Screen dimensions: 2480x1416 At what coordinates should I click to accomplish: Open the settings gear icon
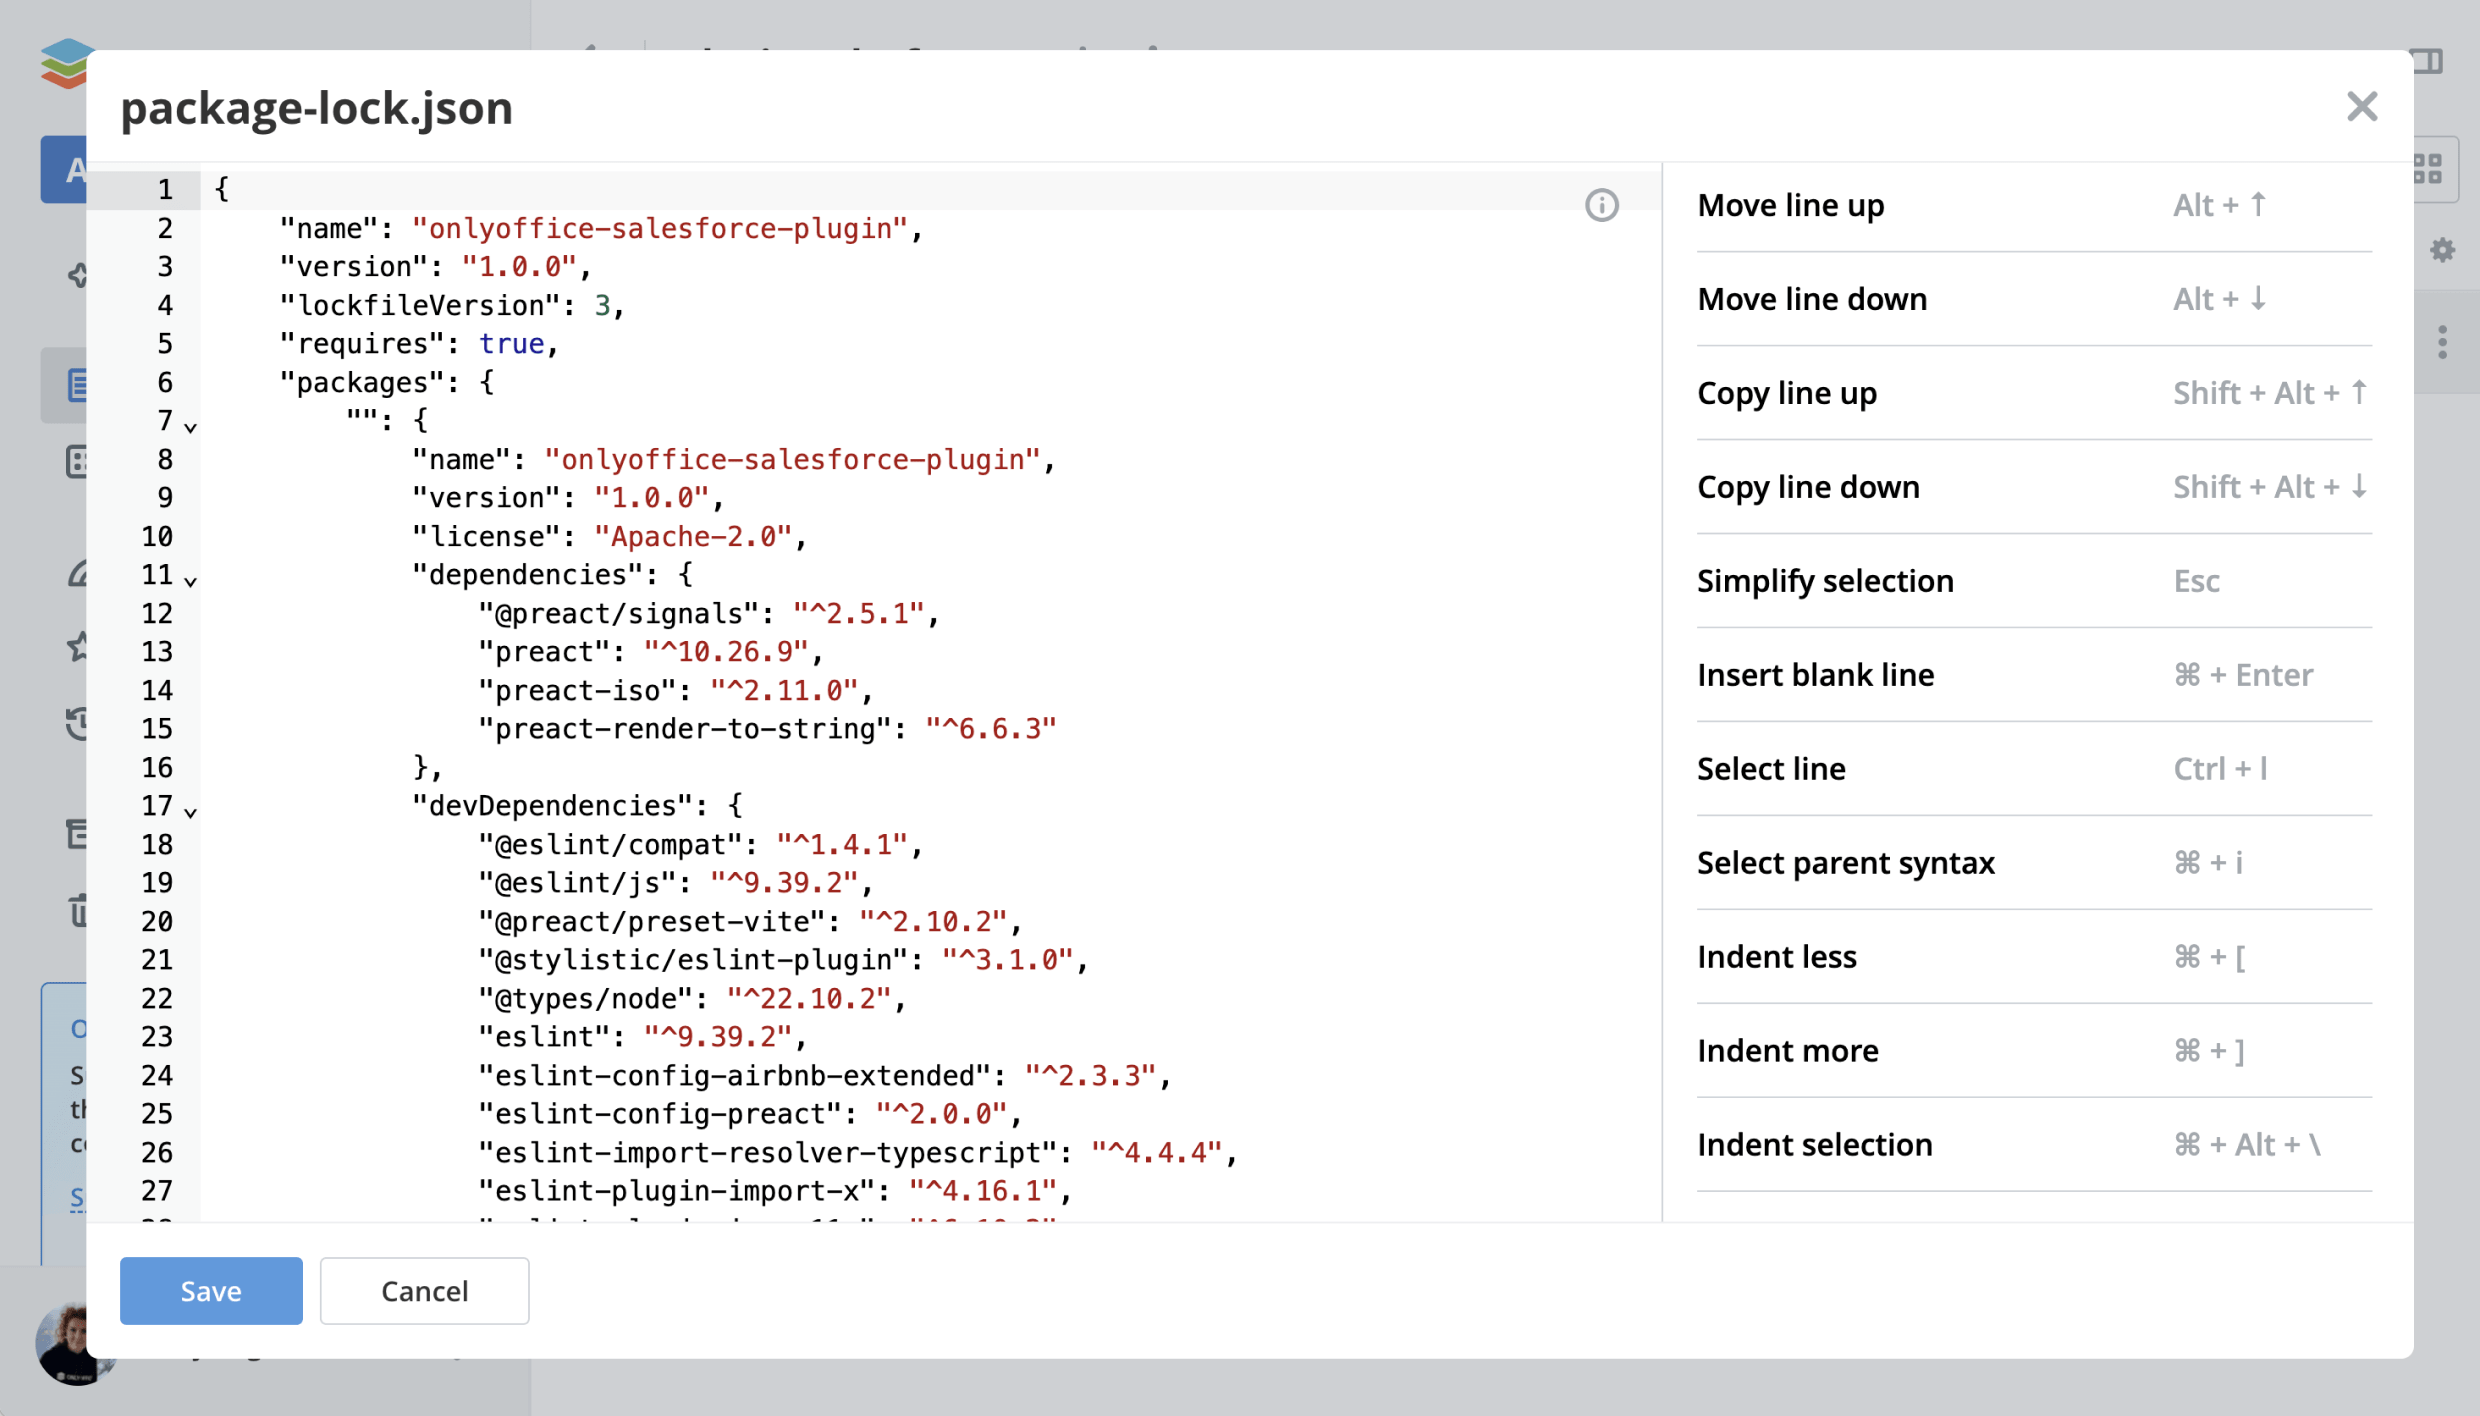[2442, 250]
